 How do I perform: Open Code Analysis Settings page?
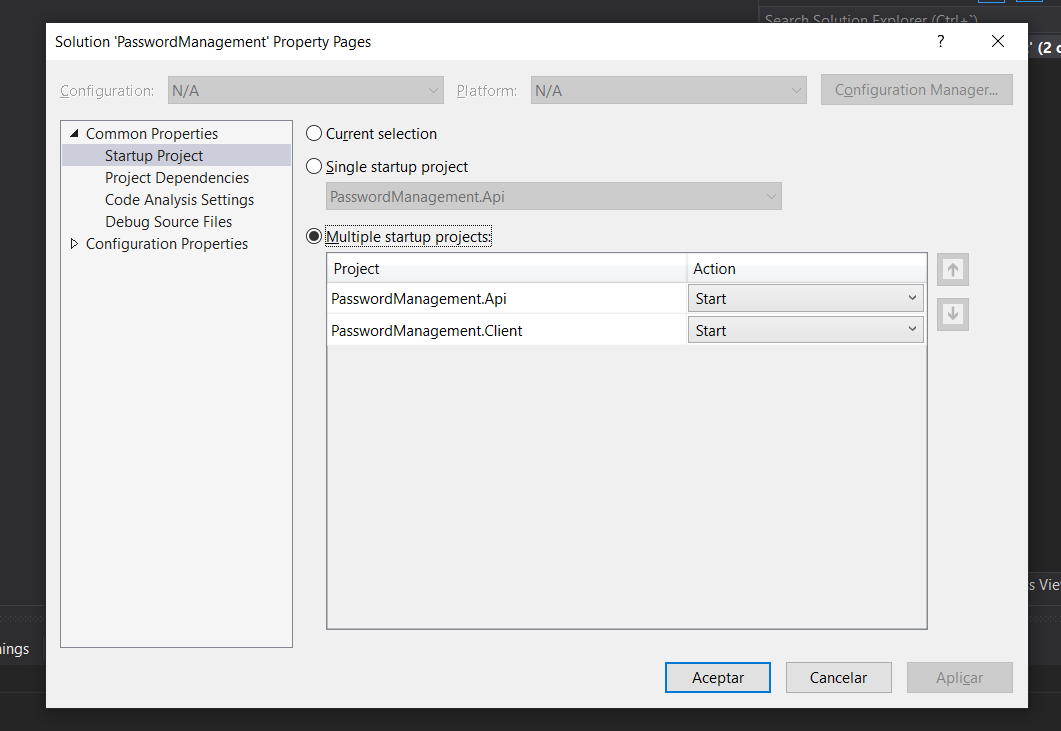coord(179,200)
